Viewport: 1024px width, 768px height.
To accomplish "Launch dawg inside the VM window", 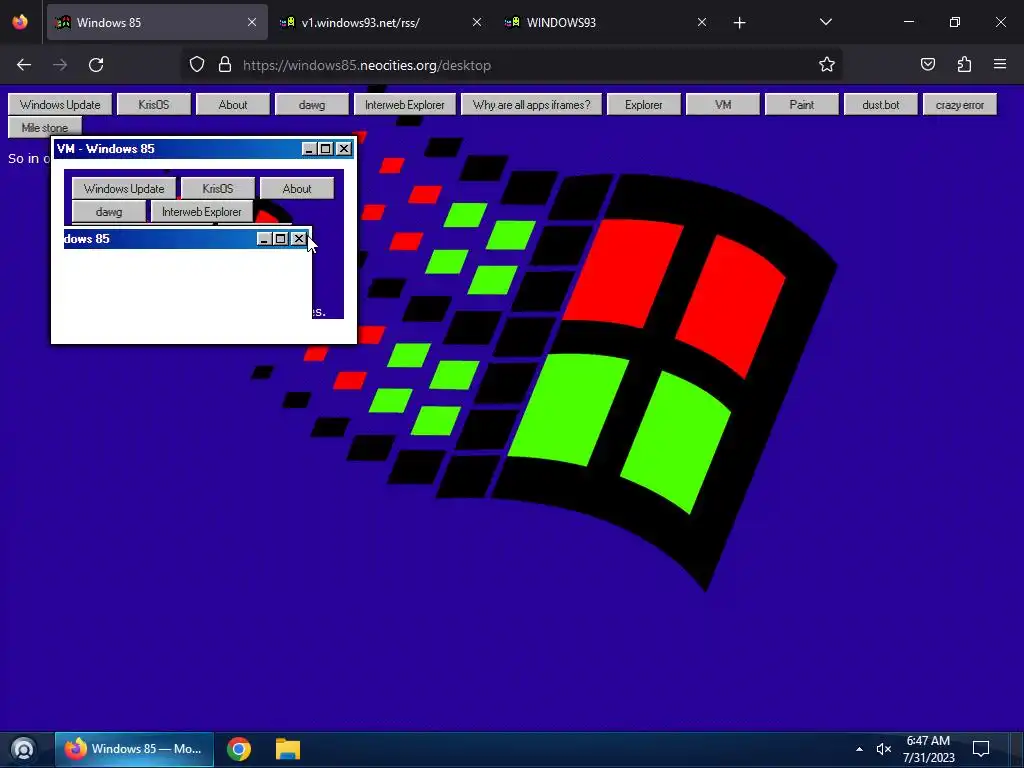I will click(108, 212).
